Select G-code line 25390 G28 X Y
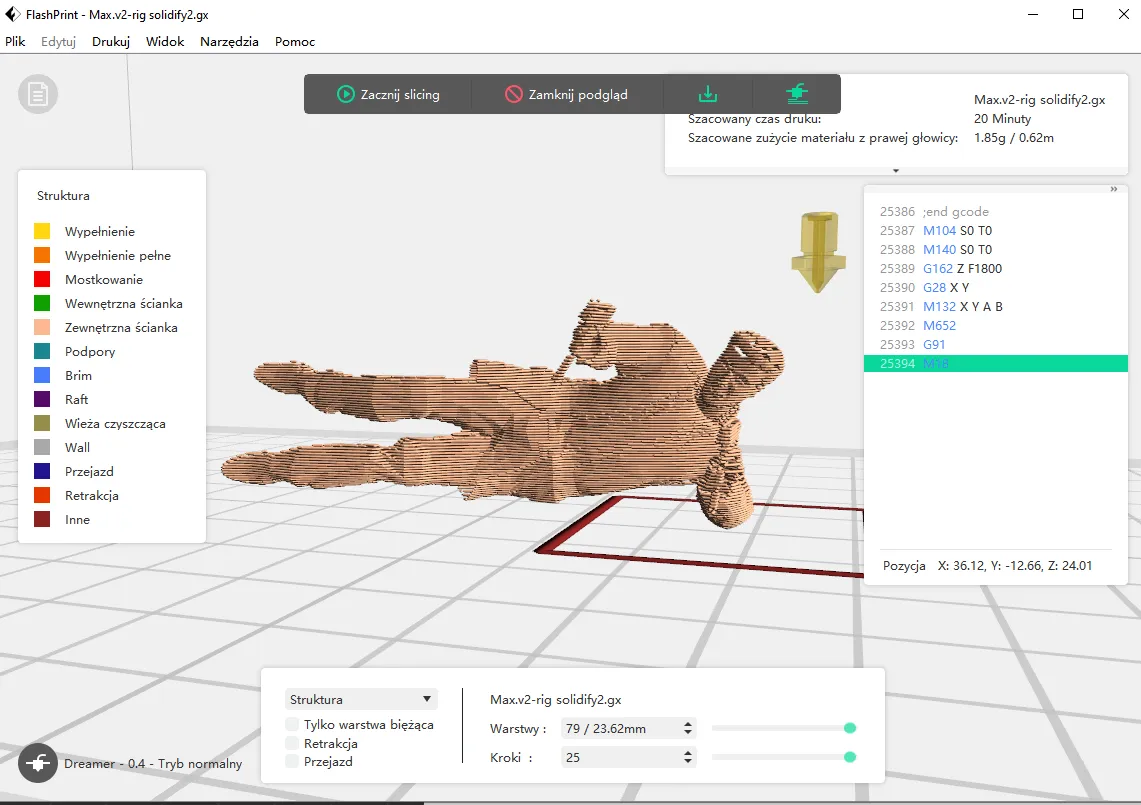This screenshot has width=1141, height=805. [x=945, y=288]
